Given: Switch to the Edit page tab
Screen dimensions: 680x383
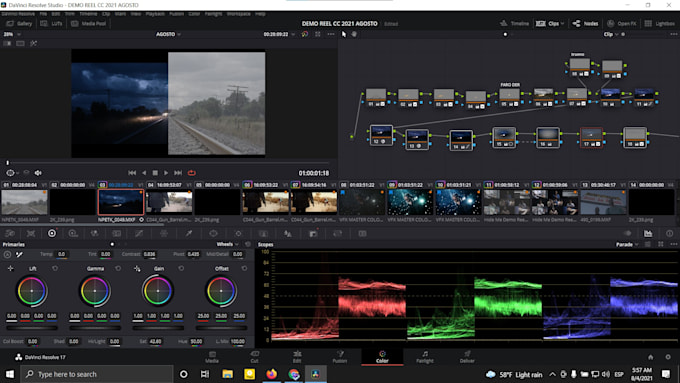Looking at the screenshot, I should click(x=297, y=357).
